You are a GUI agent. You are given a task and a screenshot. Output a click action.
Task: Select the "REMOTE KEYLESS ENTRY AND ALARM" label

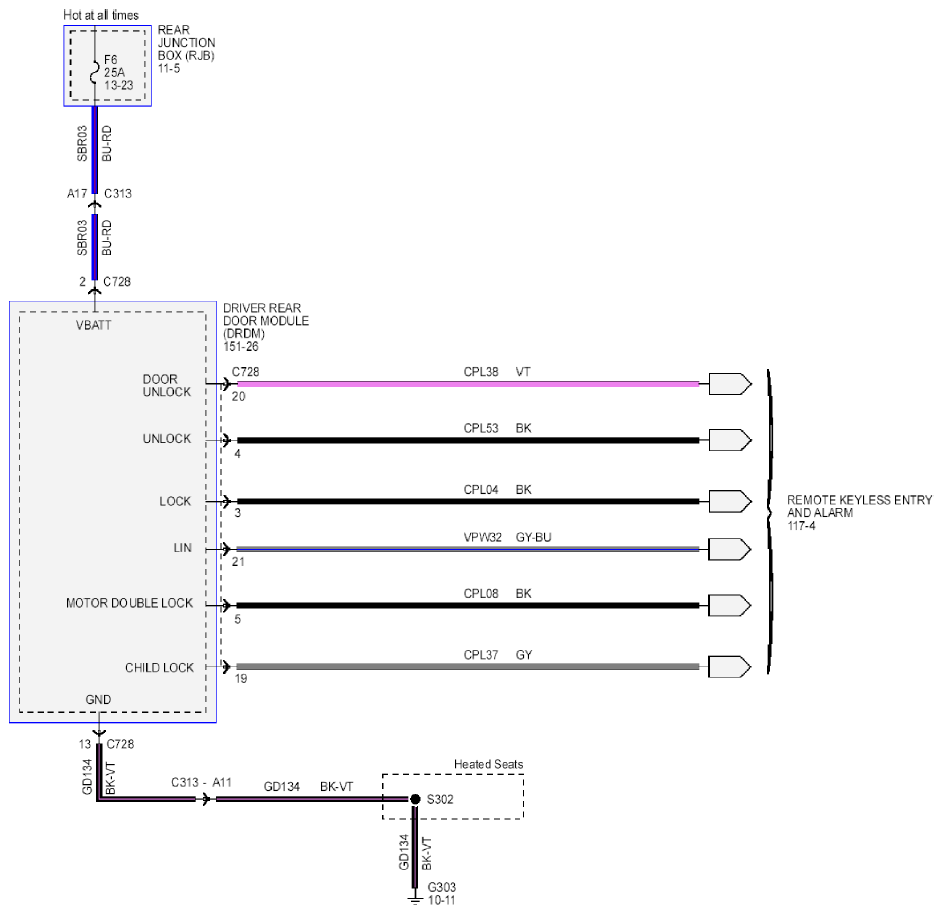pos(859,506)
